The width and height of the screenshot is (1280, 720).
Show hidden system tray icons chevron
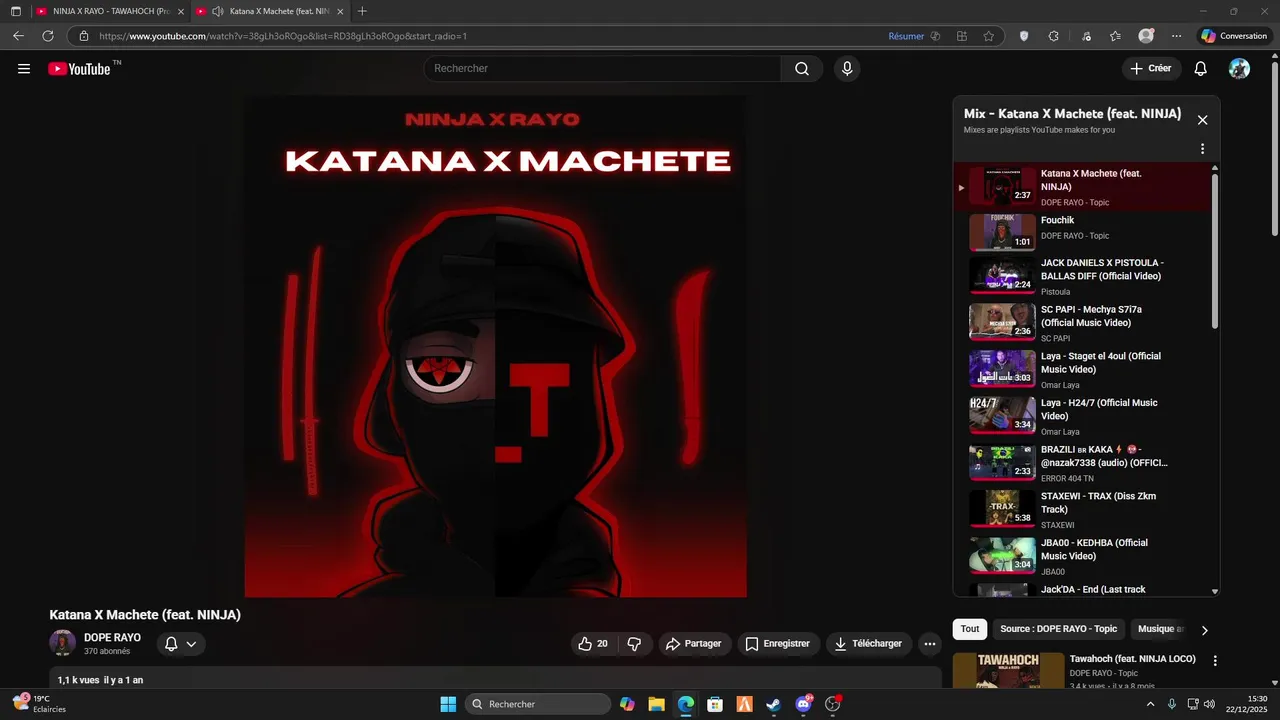tap(1149, 704)
